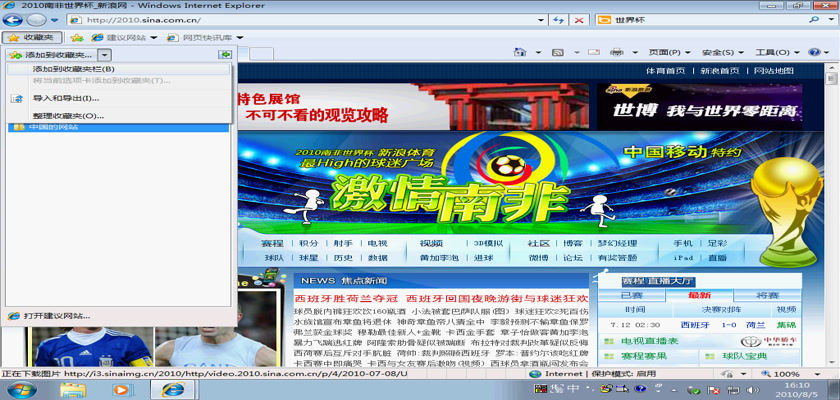Open Windows Media Player from the taskbar
840x400 pixels.
[120, 389]
